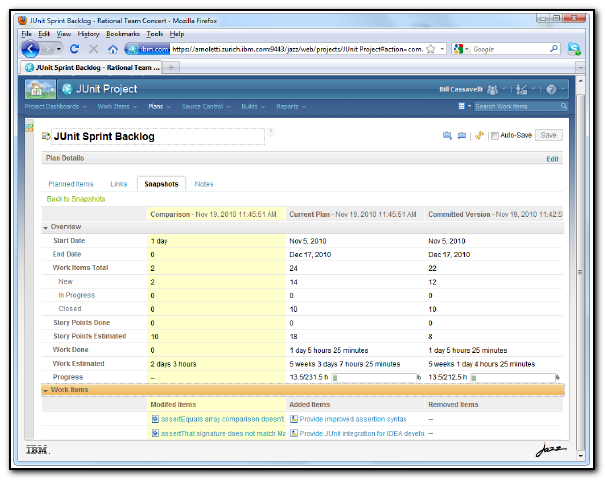Screen dimensions: 605x480
Task: Click the browser address URL field
Action: (x=297, y=49)
